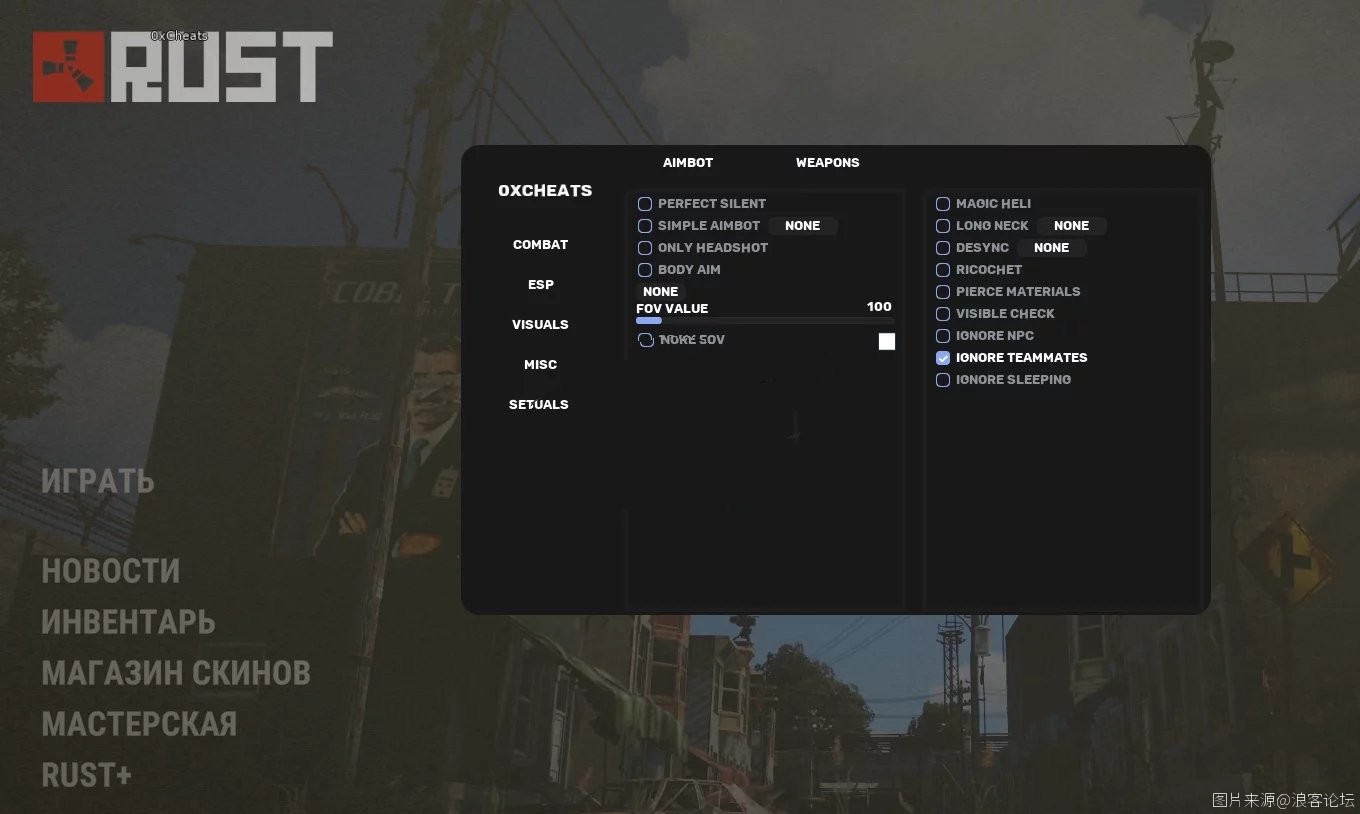Open the Visuals section in sidebar
This screenshot has width=1360, height=814.
(x=540, y=325)
